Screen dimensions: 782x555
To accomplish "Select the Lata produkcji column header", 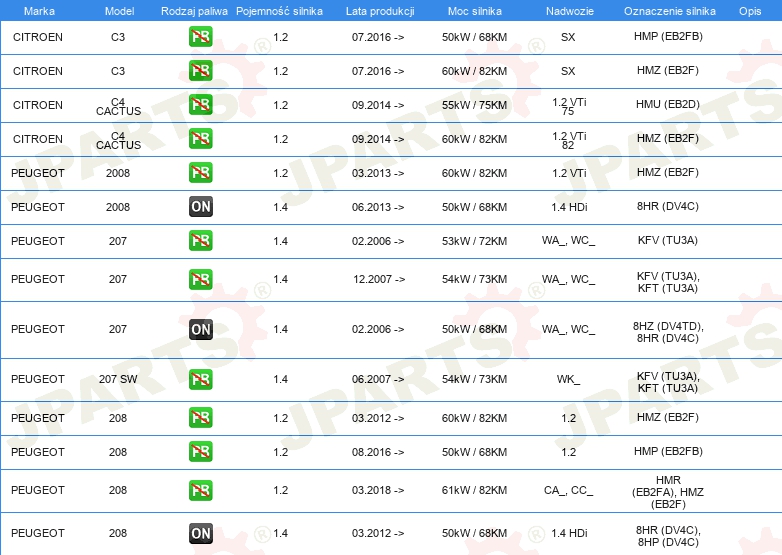I will (378, 10).
